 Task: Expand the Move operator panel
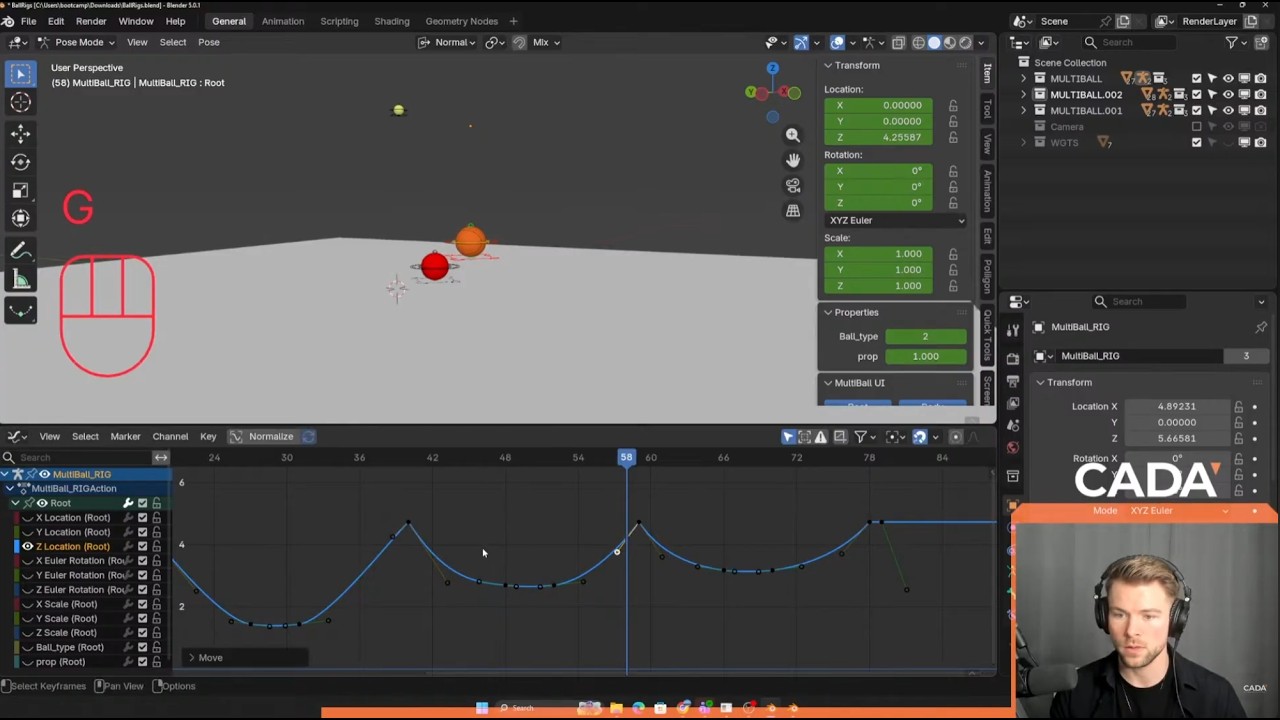click(x=192, y=658)
